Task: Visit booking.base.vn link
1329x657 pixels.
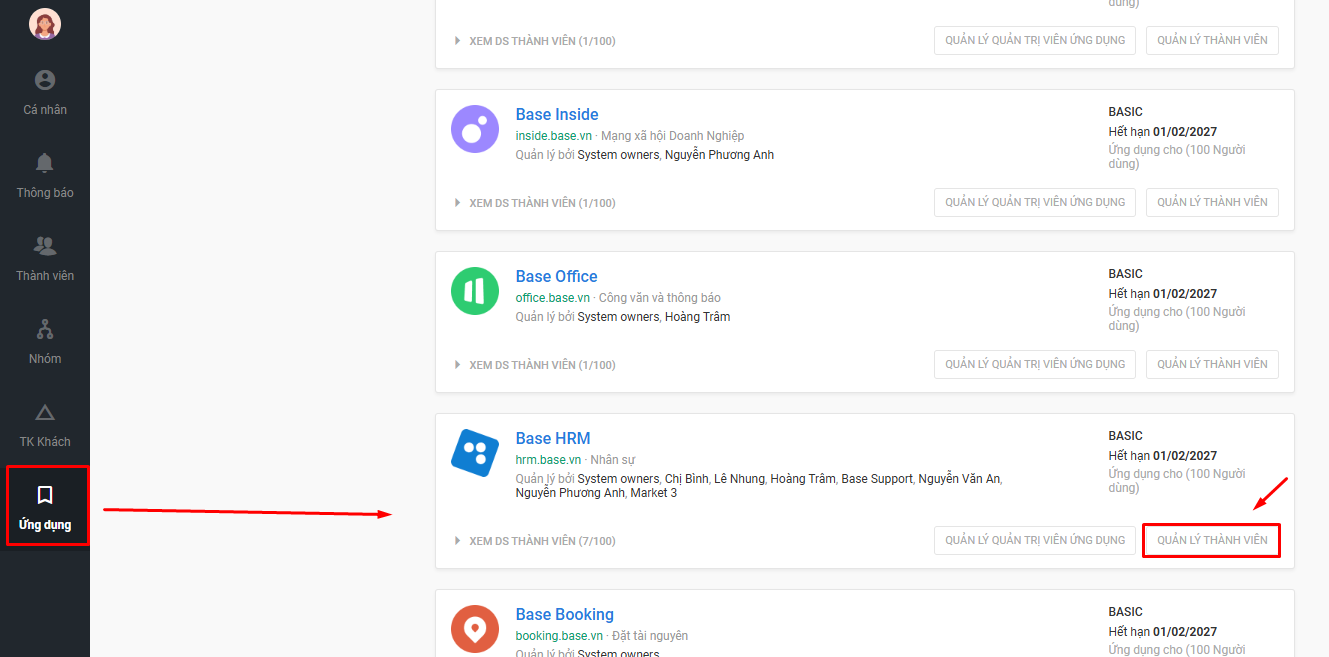Action: (x=560, y=636)
